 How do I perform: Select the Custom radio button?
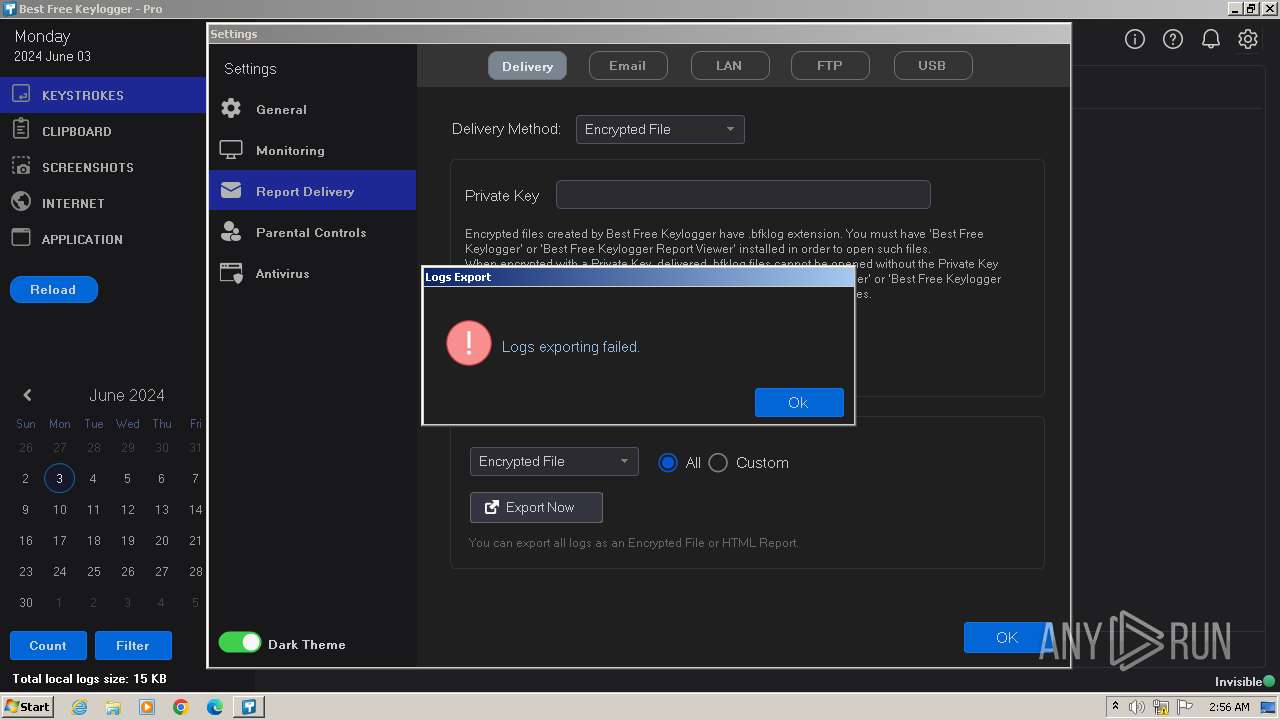718,462
